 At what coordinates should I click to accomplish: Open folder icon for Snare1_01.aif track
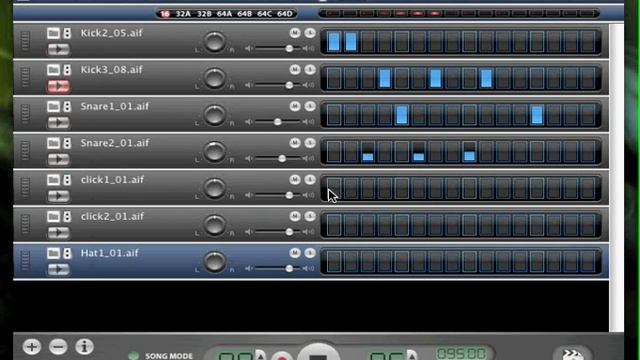pyautogui.click(x=53, y=107)
